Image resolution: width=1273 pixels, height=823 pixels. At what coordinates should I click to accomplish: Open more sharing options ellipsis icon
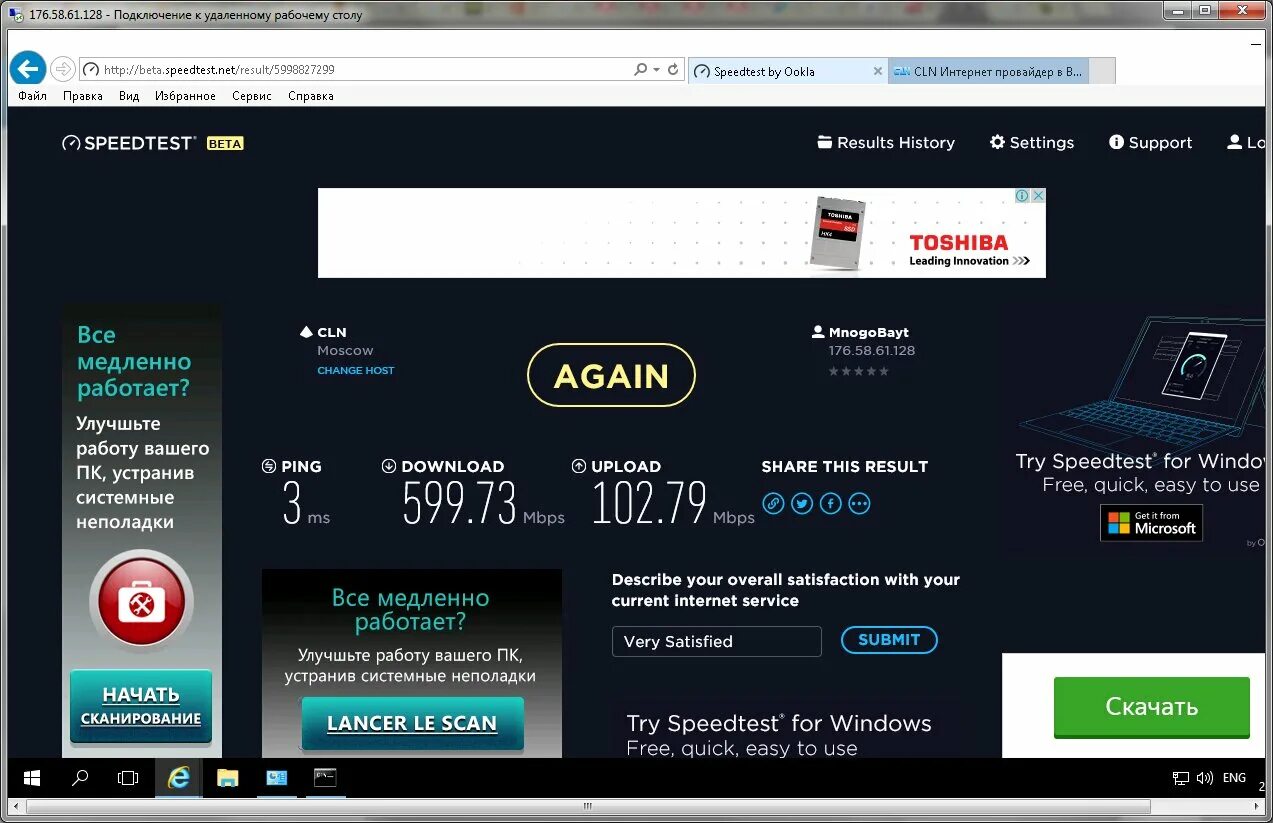[x=860, y=503]
